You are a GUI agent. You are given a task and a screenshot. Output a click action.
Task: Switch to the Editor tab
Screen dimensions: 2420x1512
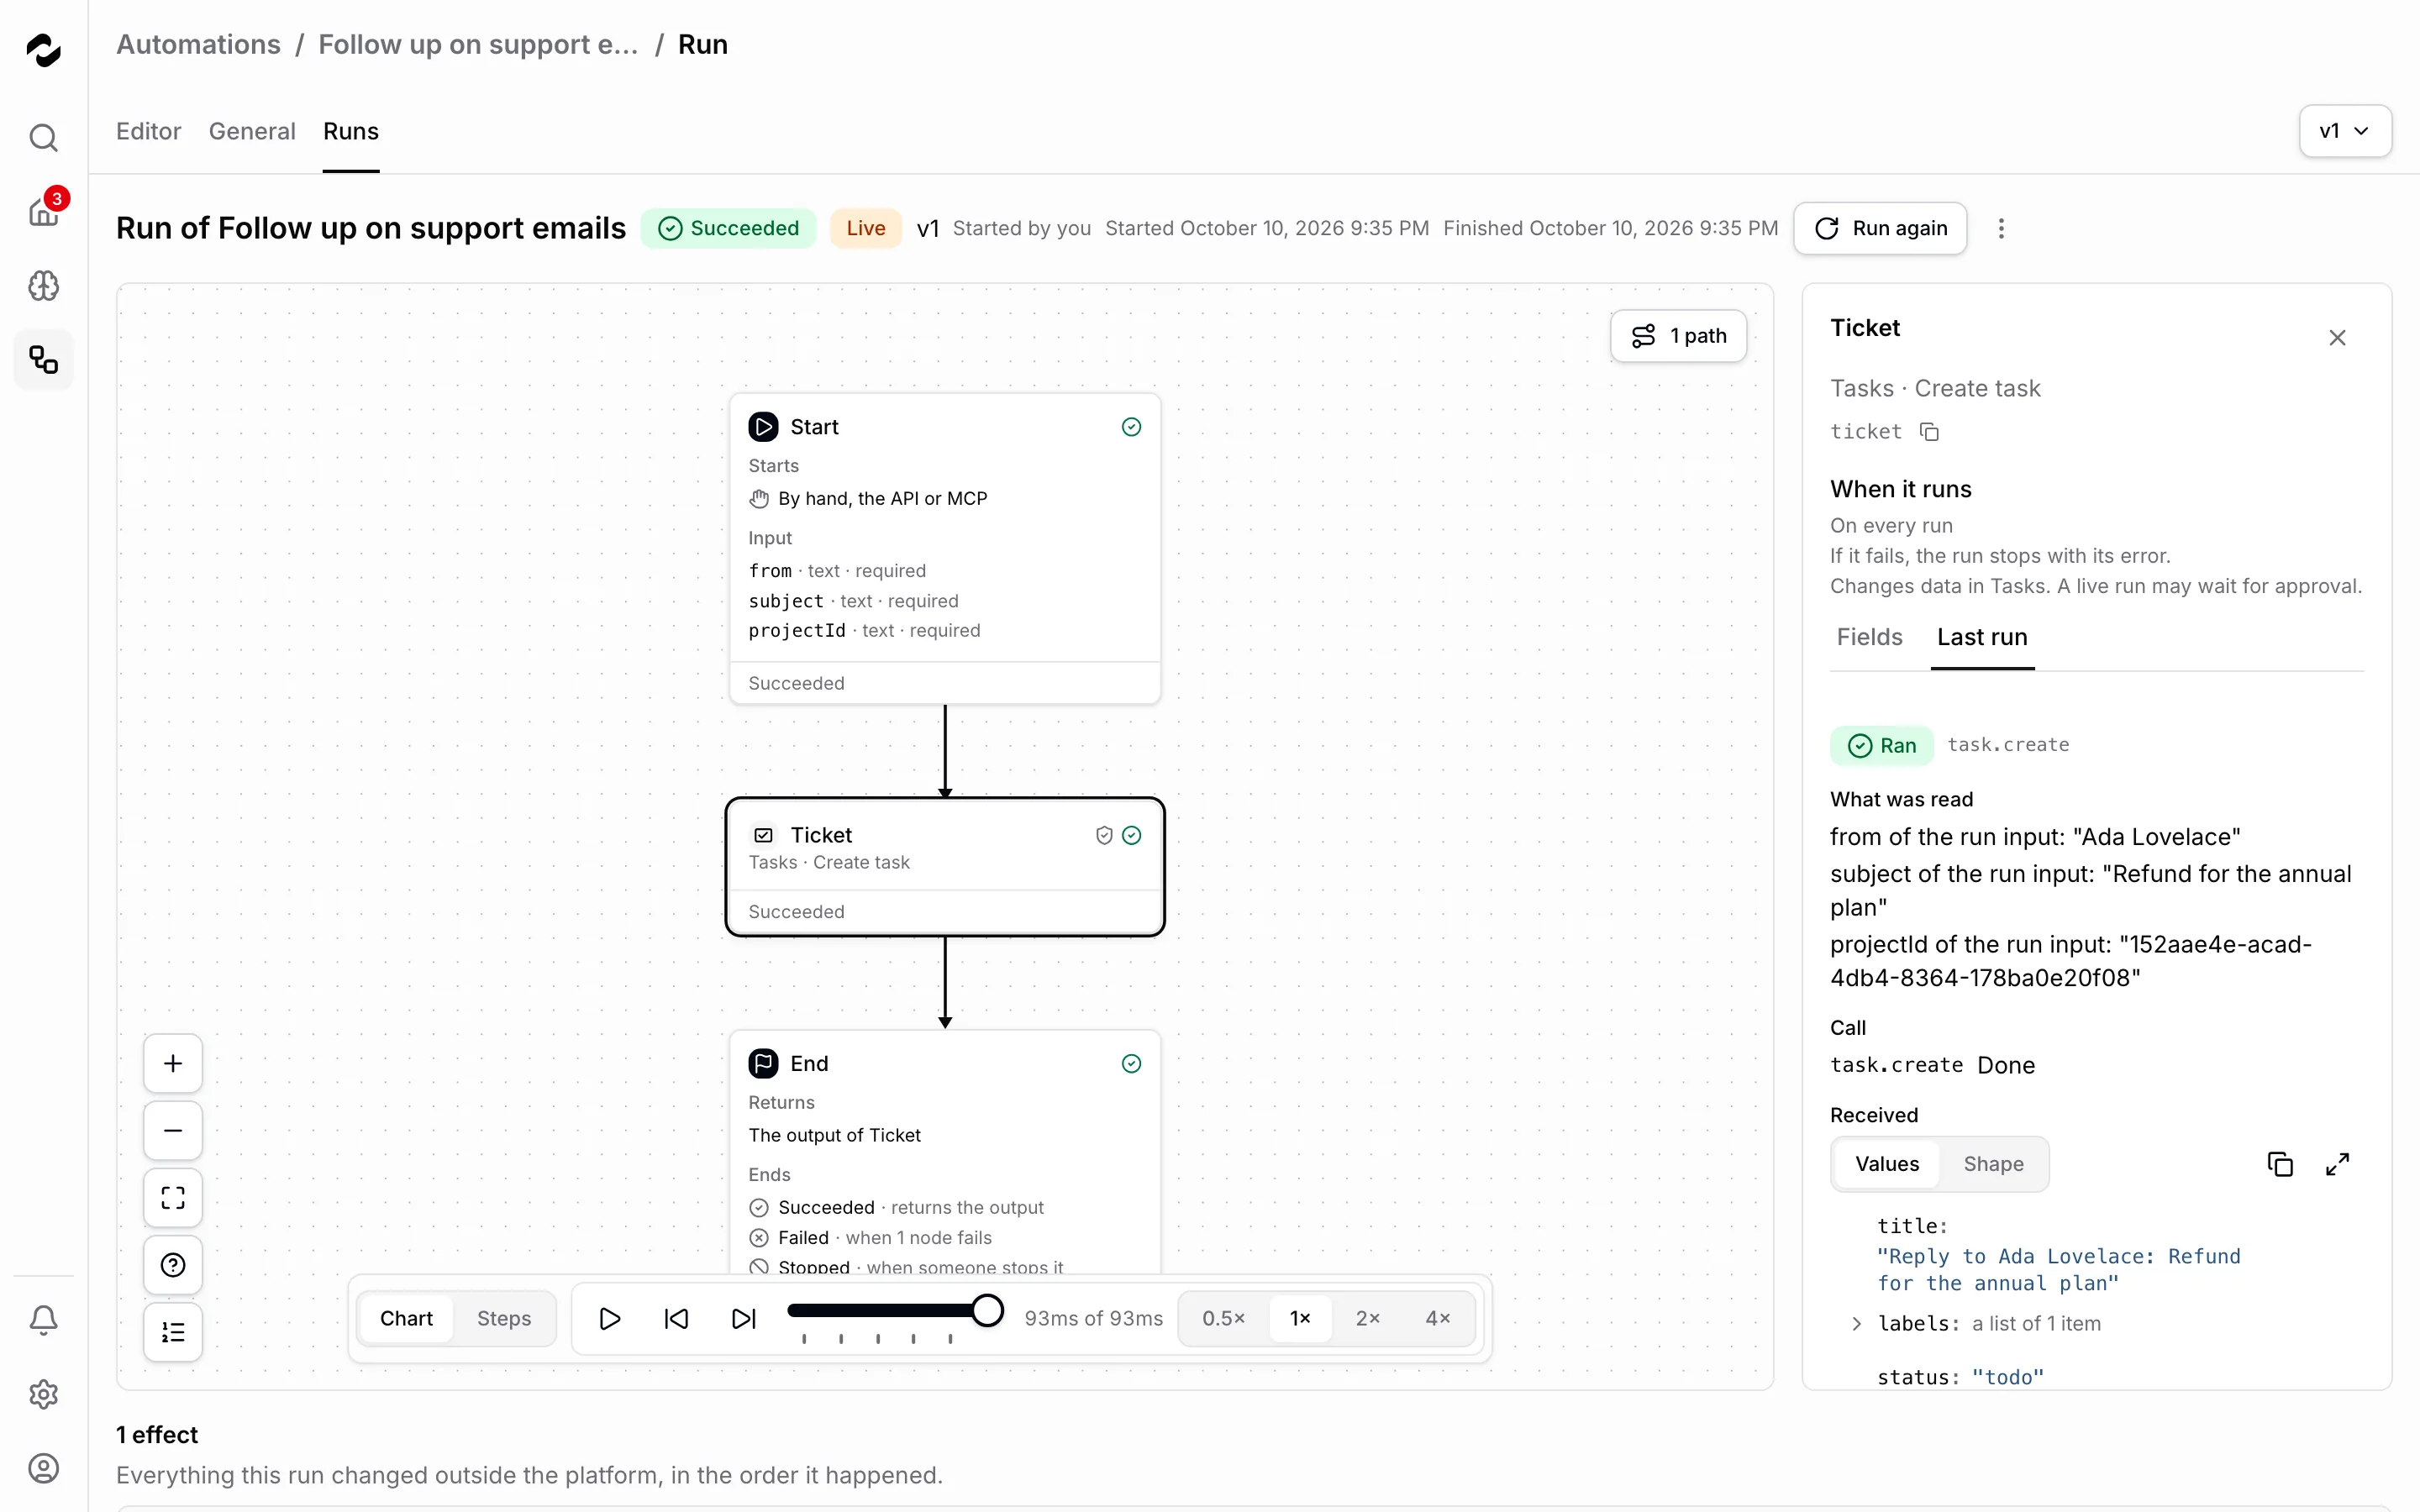point(148,131)
